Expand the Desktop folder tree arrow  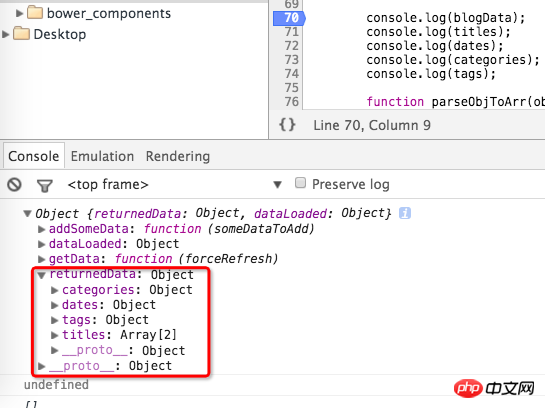(x=6, y=34)
